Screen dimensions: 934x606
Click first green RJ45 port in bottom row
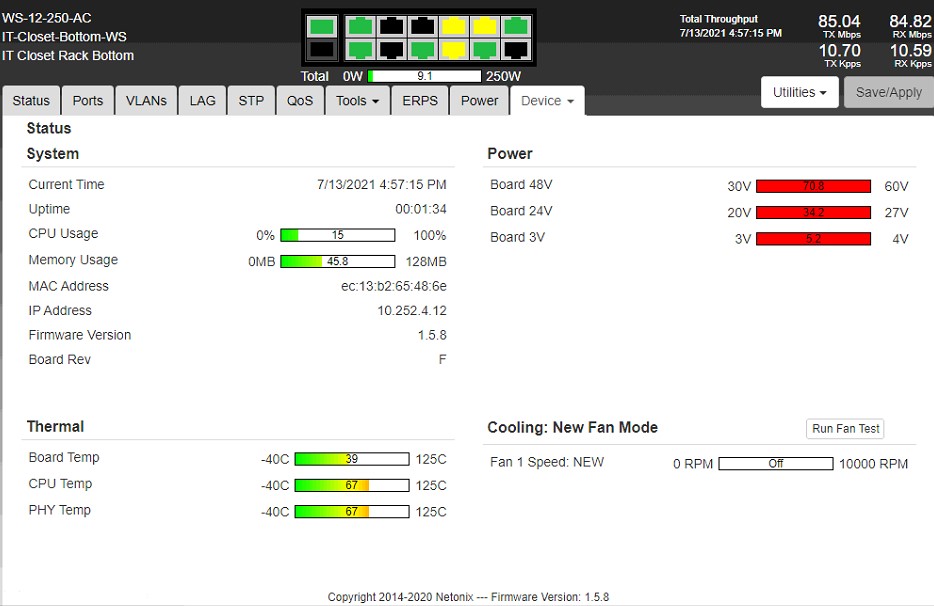pos(360,49)
